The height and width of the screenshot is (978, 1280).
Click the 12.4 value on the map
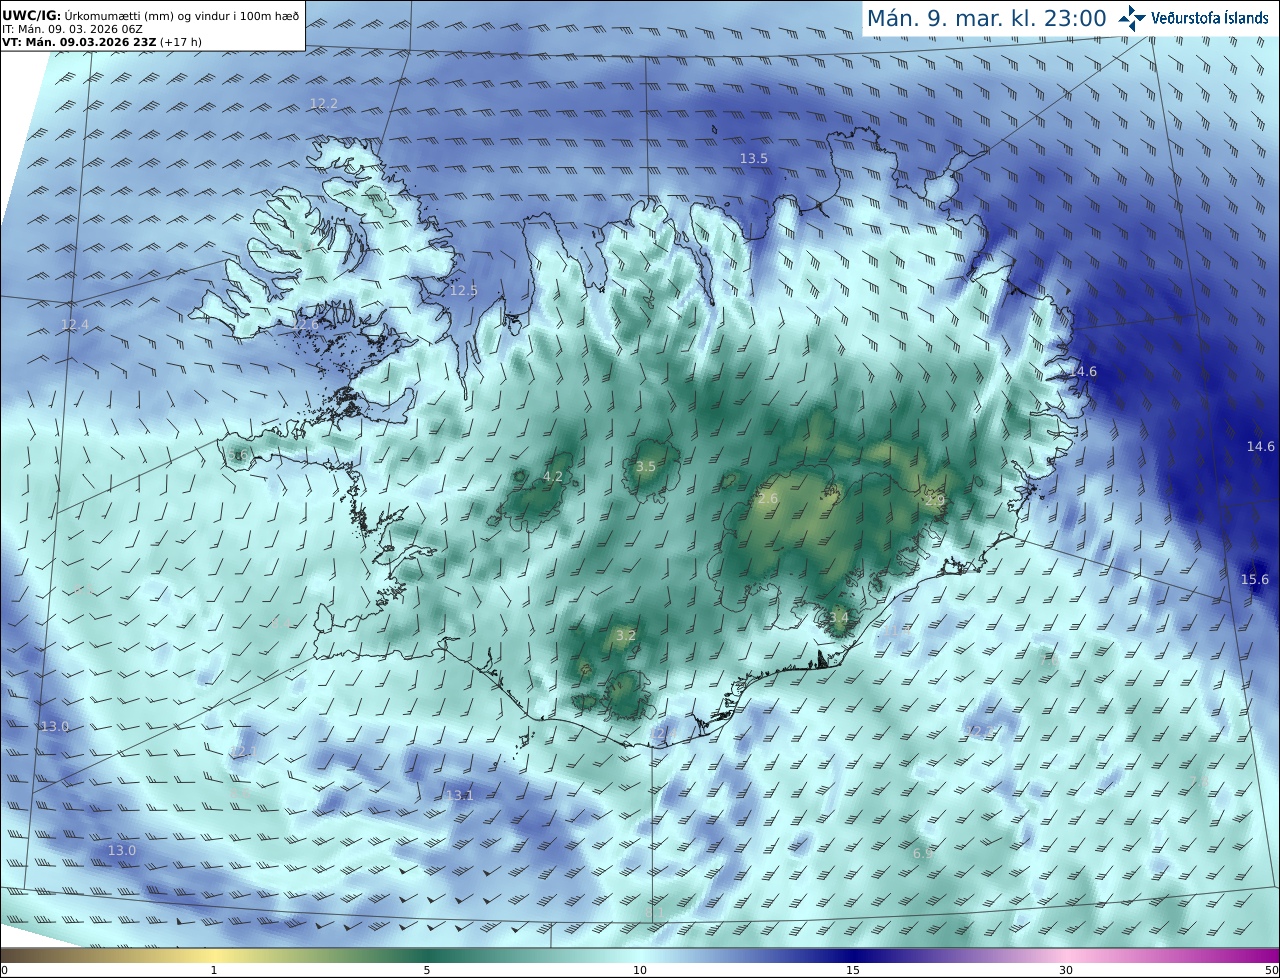(x=75, y=325)
